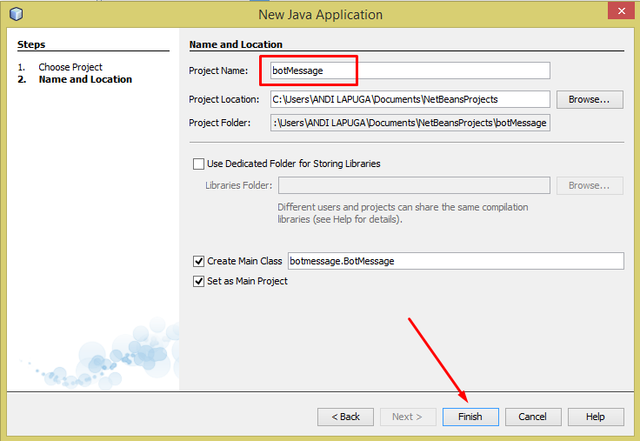Image resolution: width=640 pixels, height=441 pixels.
Task: Uncheck Set as Main Project checkbox
Action: (x=198, y=281)
